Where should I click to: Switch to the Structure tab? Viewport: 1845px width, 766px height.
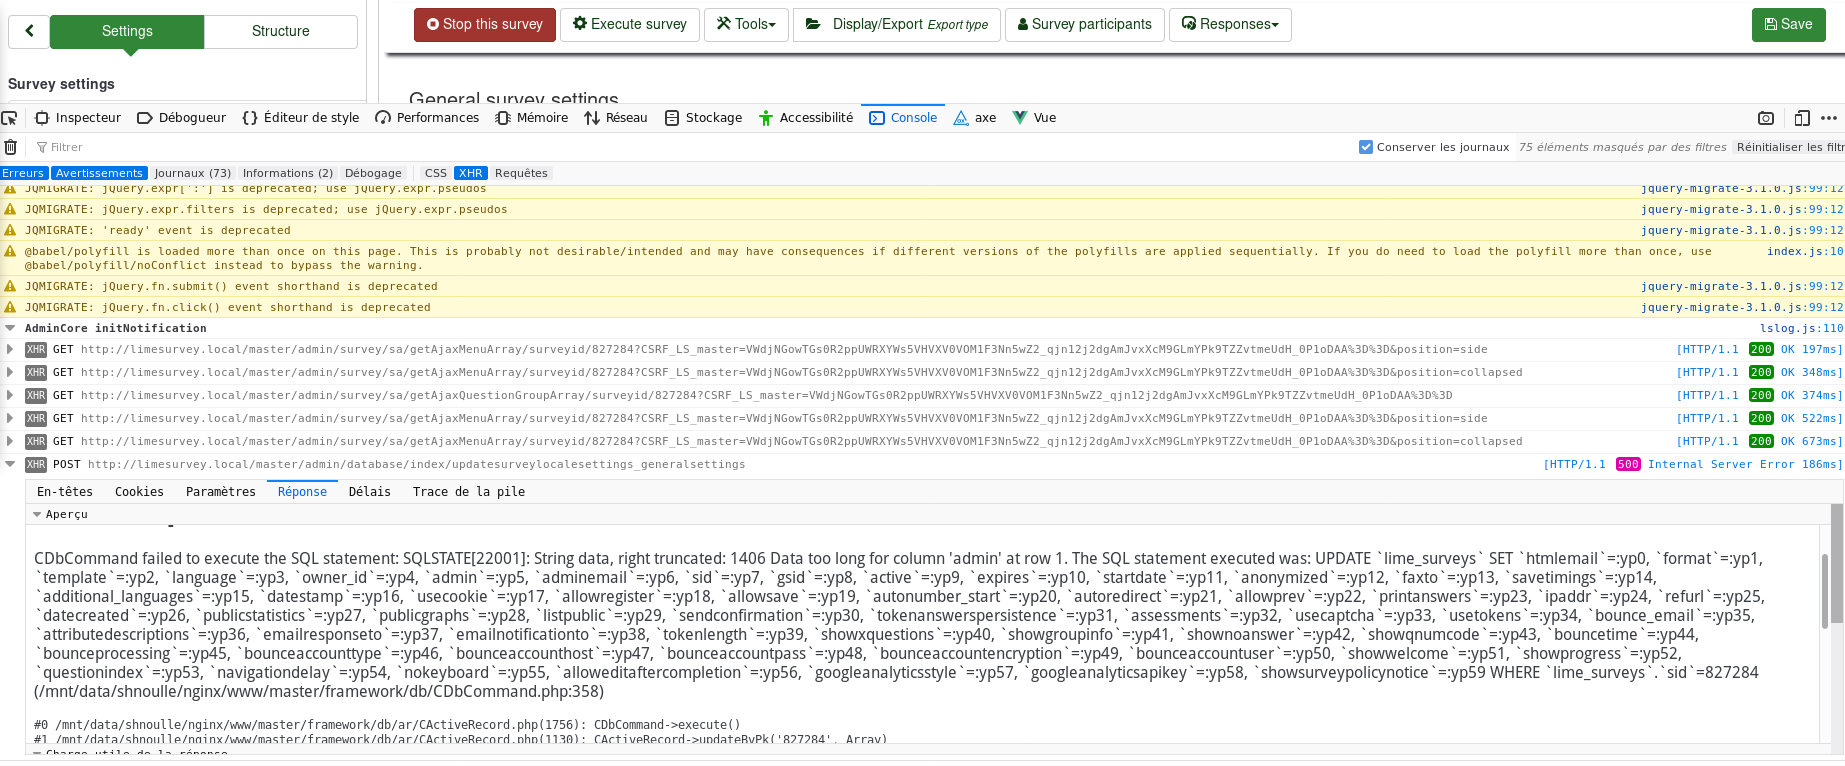pyautogui.click(x=280, y=31)
